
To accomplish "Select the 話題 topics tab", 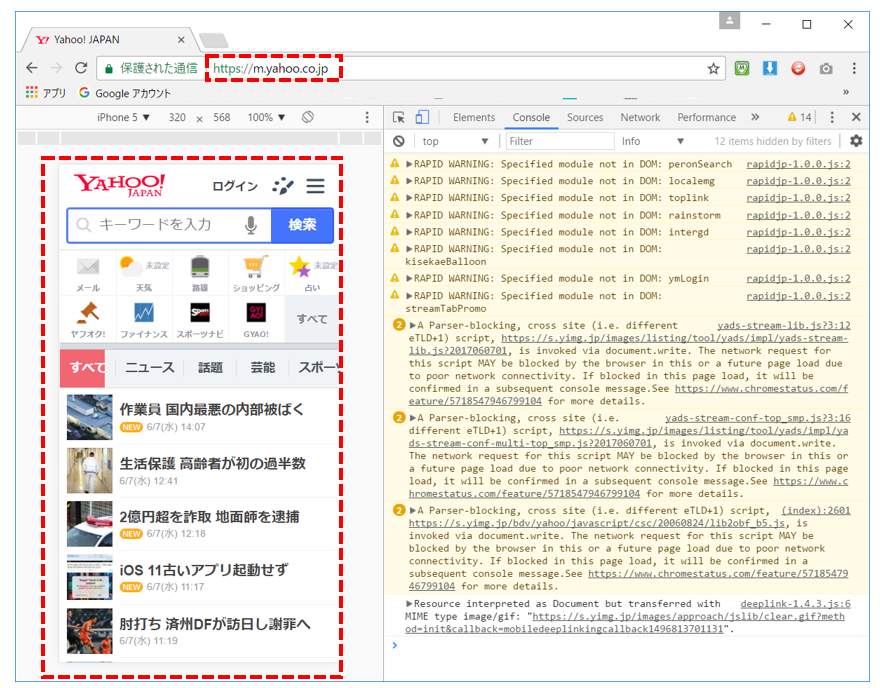I will [210, 368].
